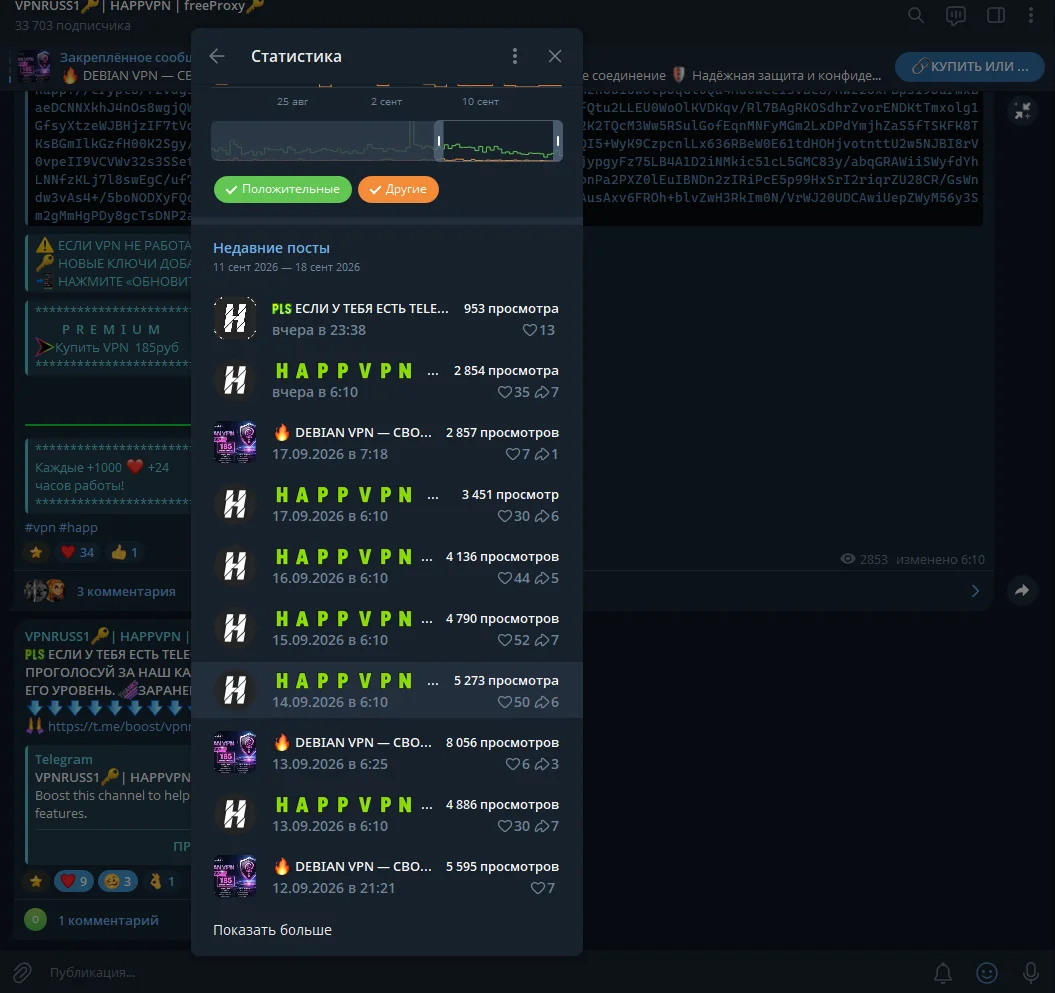Toggle the right sidebar panel icon
This screenshot has height=993, width=1055.
[996, 15]
